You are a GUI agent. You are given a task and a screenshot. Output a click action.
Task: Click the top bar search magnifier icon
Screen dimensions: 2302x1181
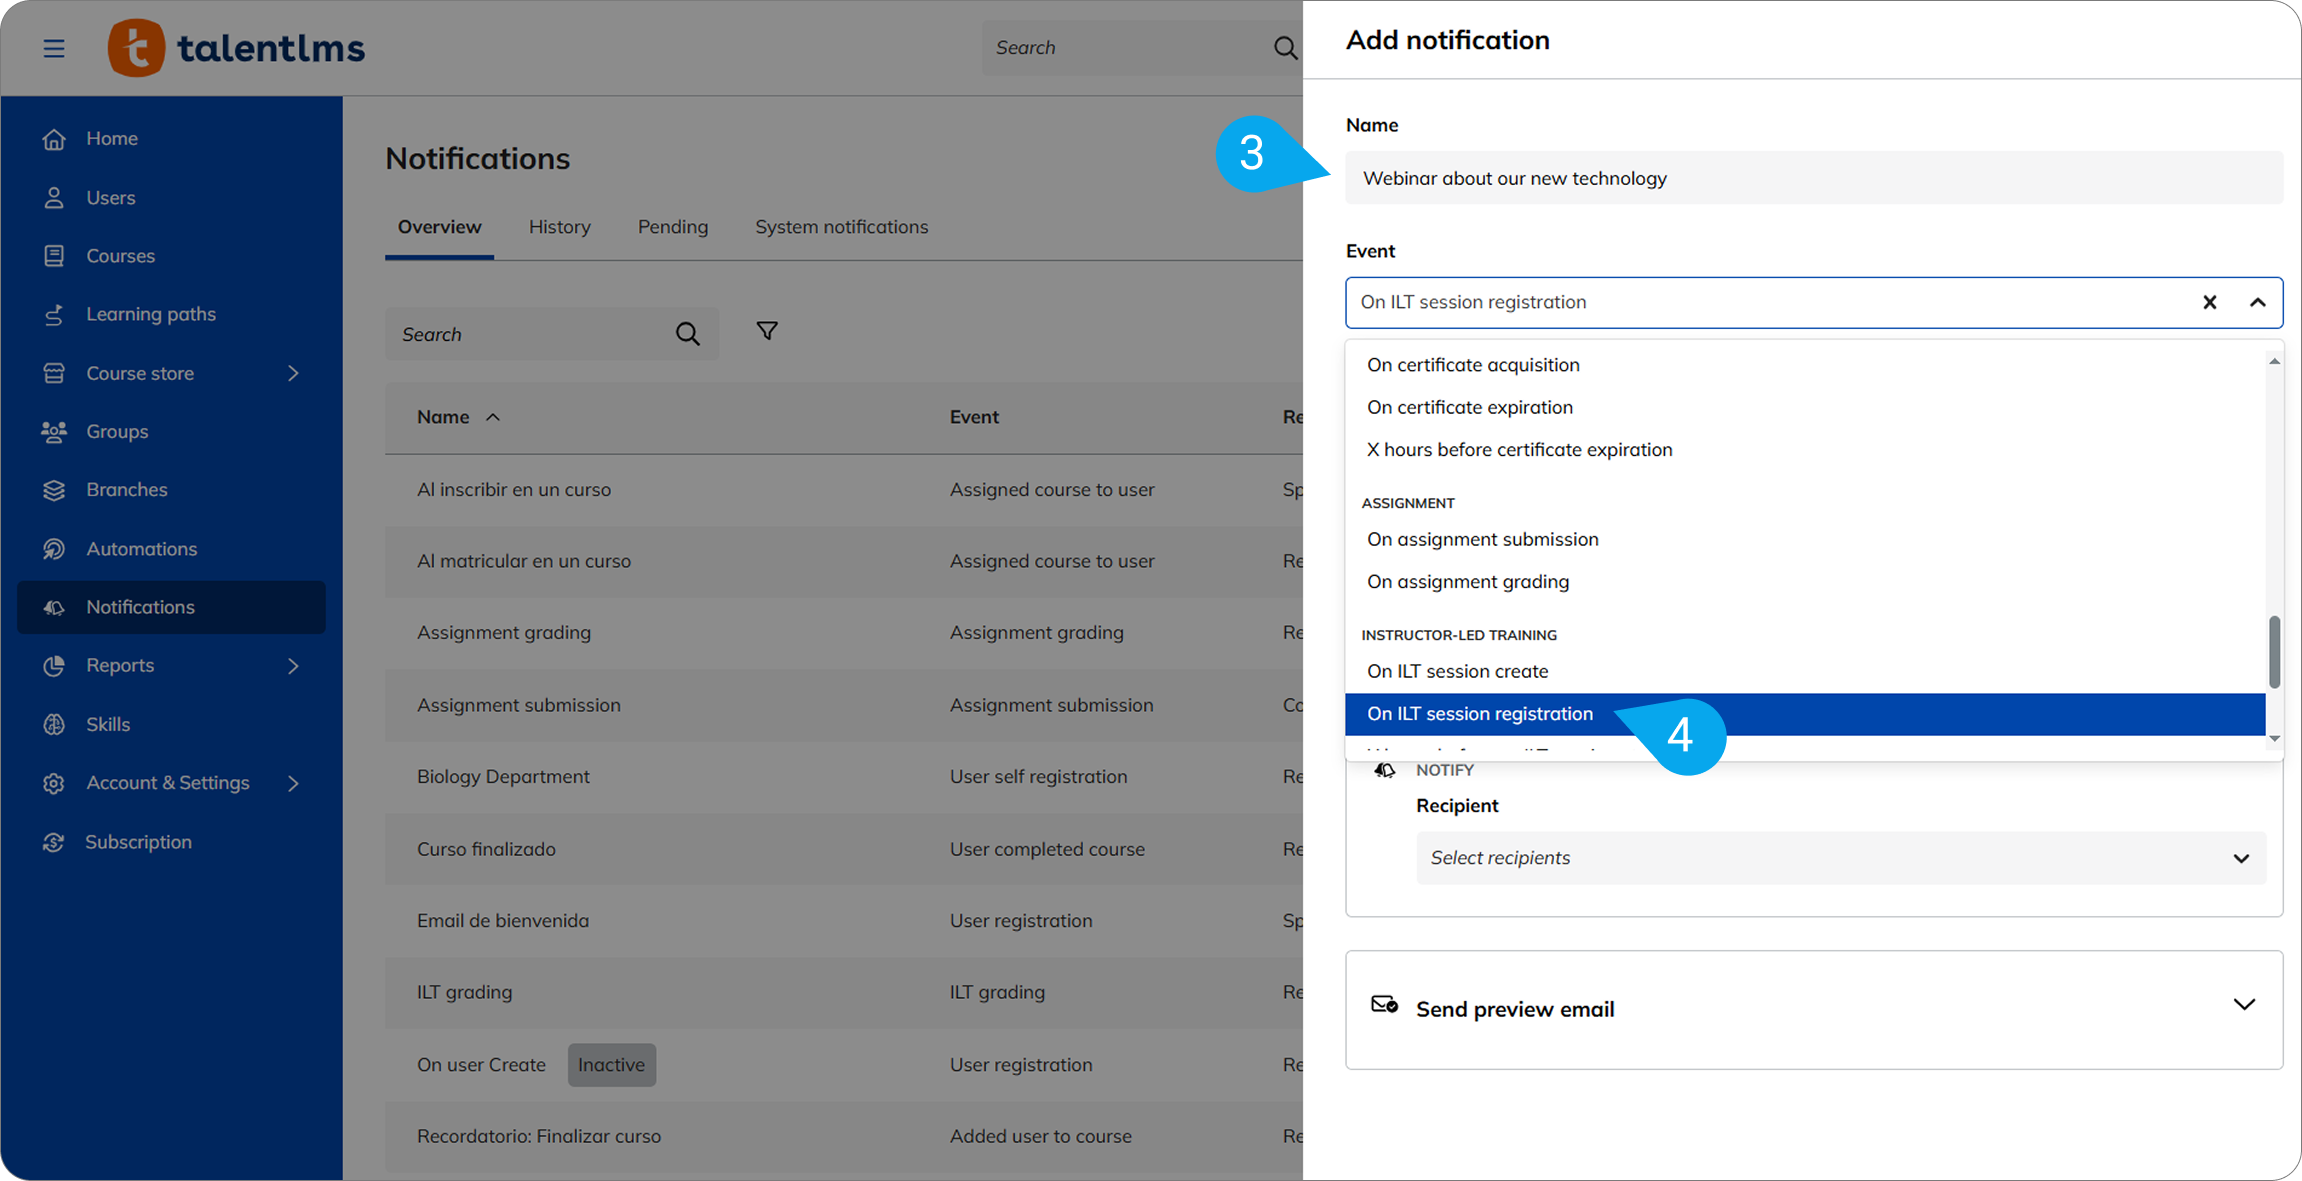click(x=1285, y=47)
